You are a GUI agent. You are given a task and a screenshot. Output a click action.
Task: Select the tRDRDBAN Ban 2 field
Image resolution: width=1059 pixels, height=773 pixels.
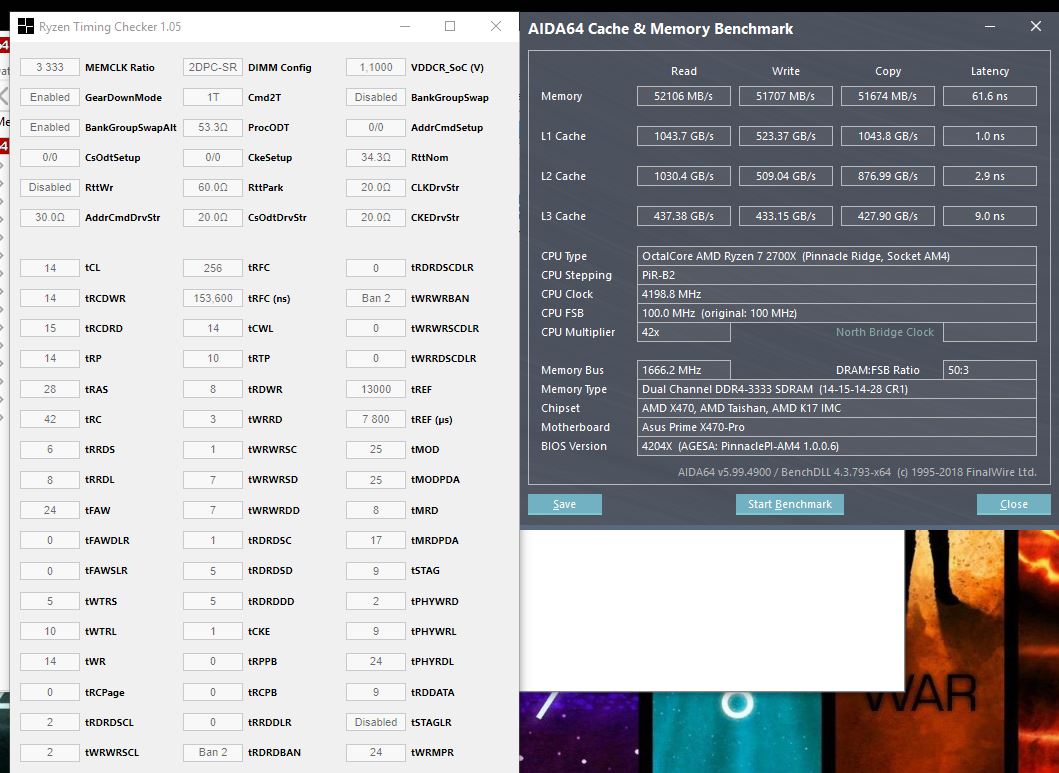(x=213, y=752)
